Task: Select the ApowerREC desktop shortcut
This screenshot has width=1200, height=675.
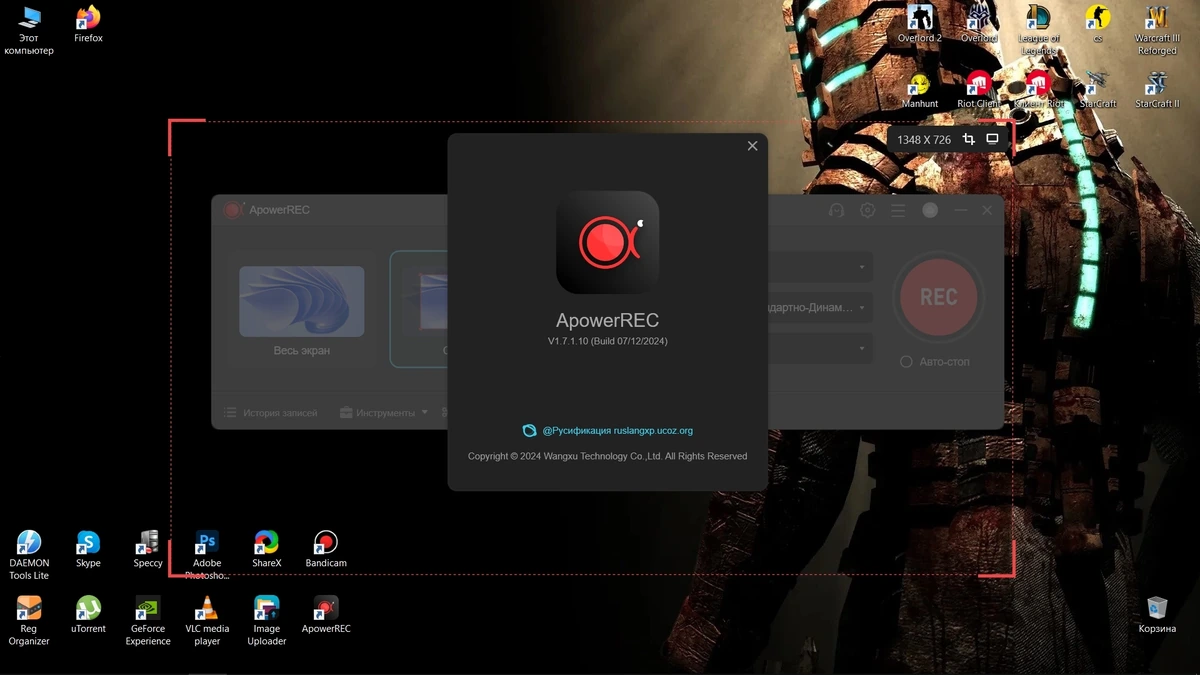Action: click(x=326, y=614)
